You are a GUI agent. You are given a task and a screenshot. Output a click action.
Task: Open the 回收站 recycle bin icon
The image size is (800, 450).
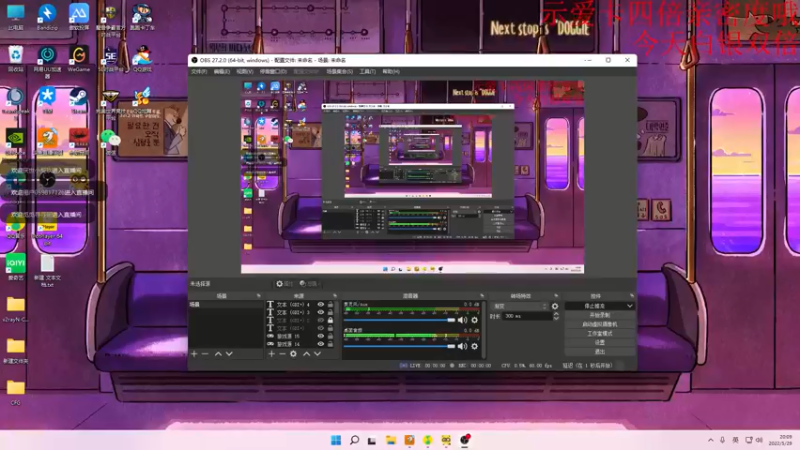coord(15,59)
